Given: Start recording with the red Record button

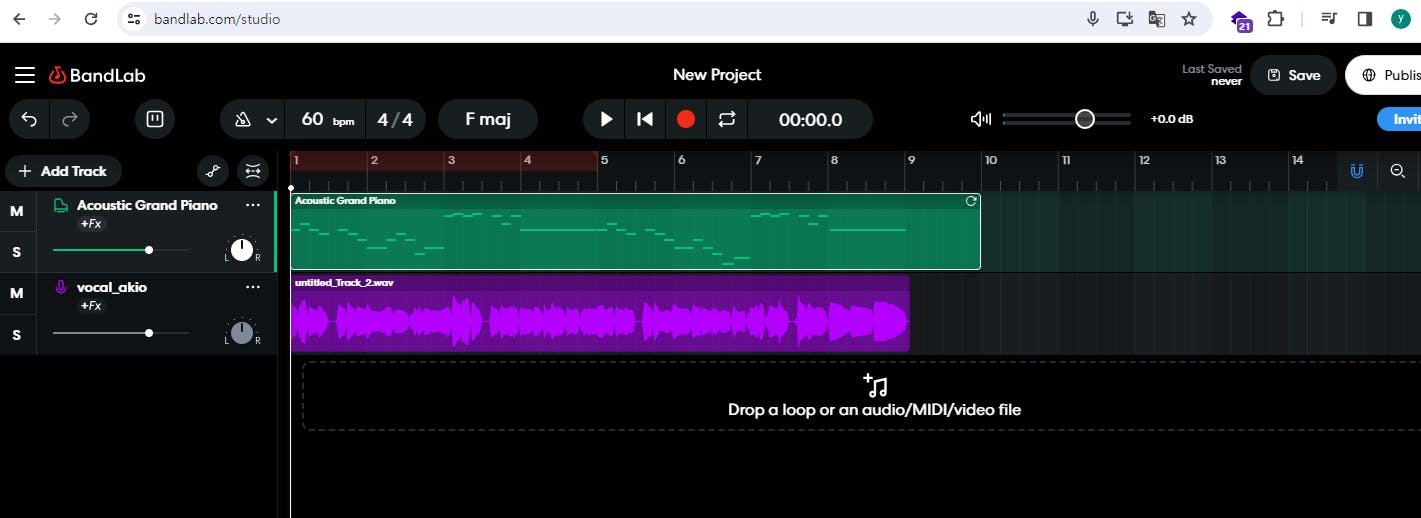Looking at the screenshot, I should click(x=685, y=120).
